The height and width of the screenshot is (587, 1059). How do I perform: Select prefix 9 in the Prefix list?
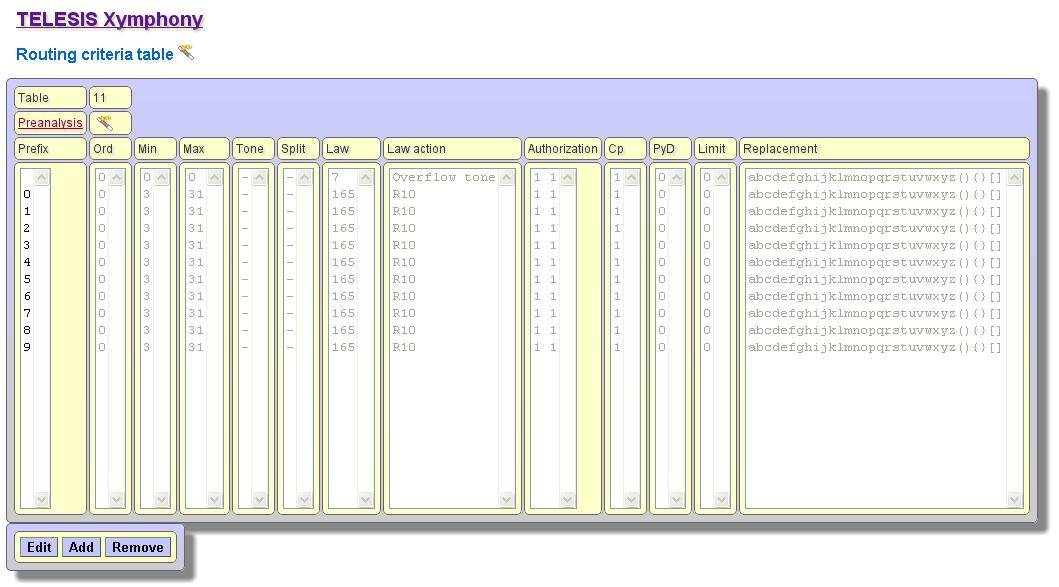click(x=27, y=347)
